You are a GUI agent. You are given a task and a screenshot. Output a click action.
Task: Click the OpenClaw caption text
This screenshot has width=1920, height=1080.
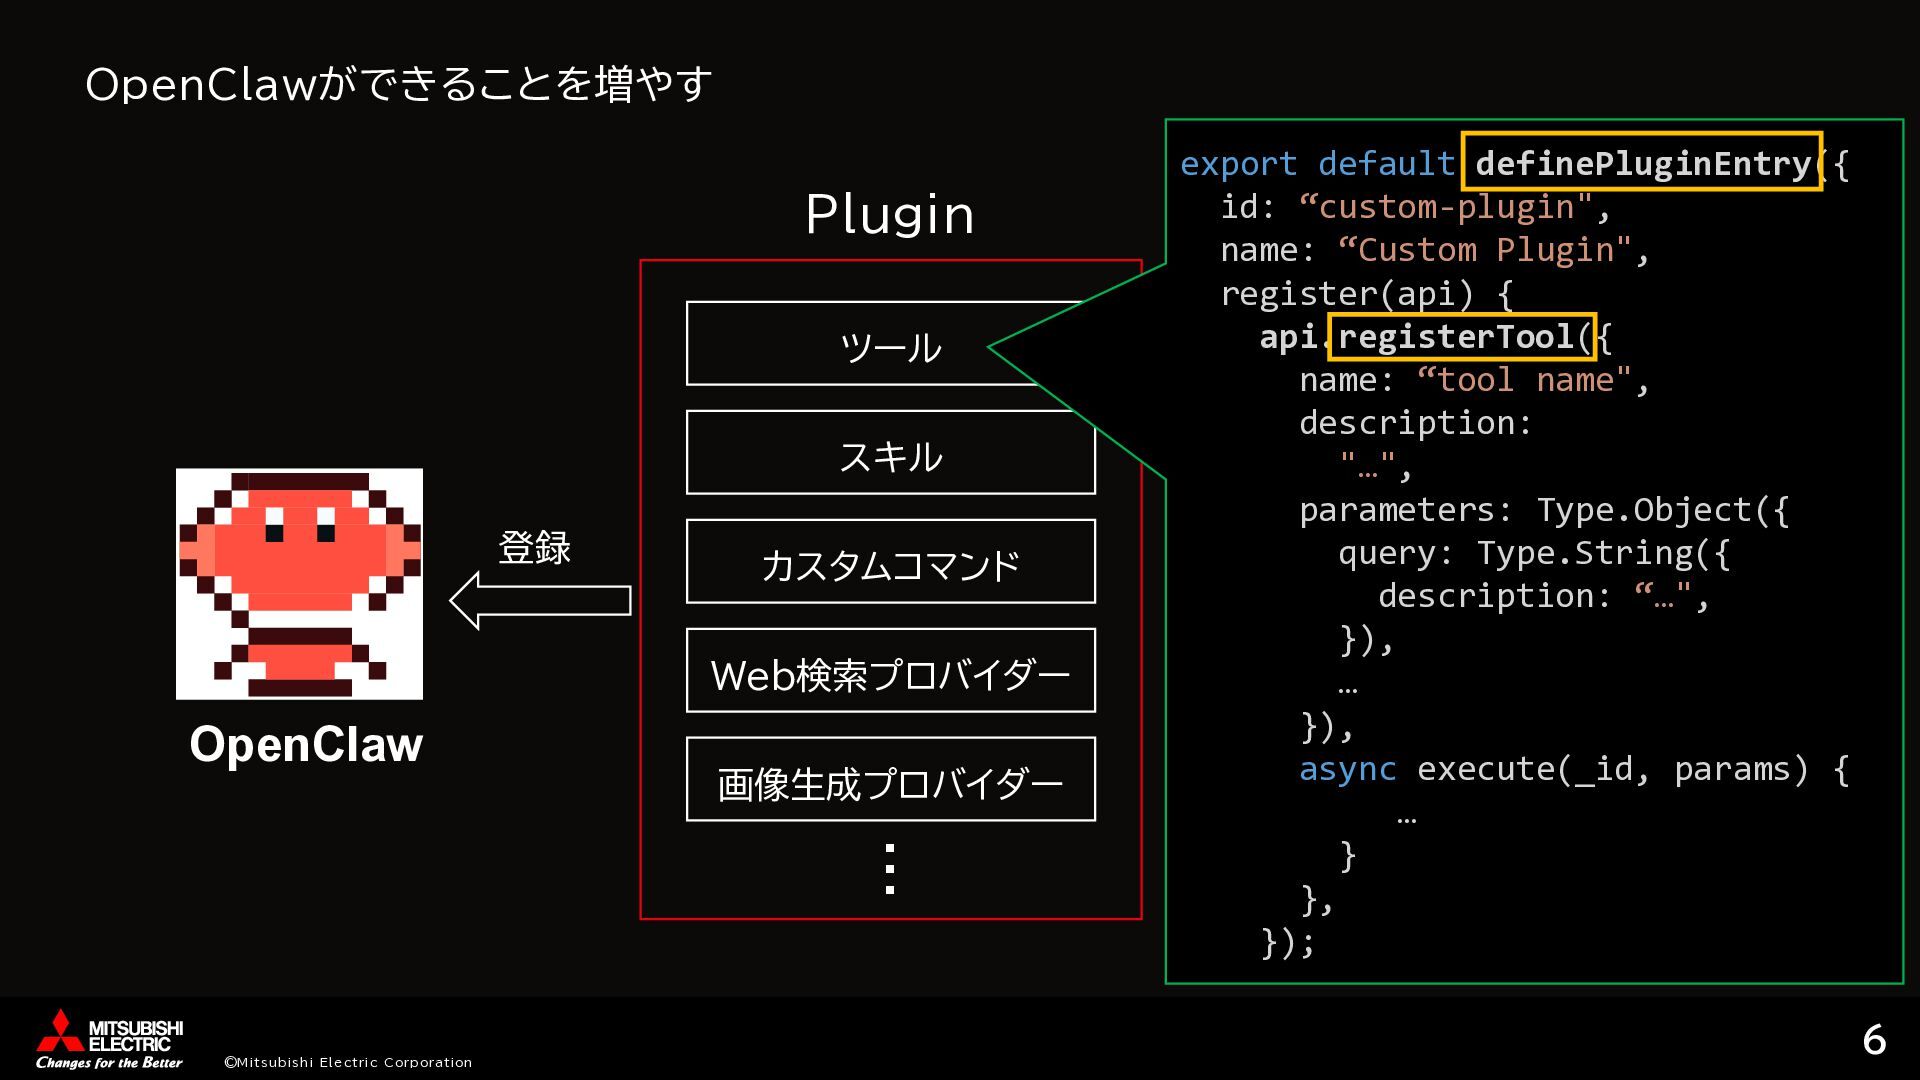tap(306, 745)
